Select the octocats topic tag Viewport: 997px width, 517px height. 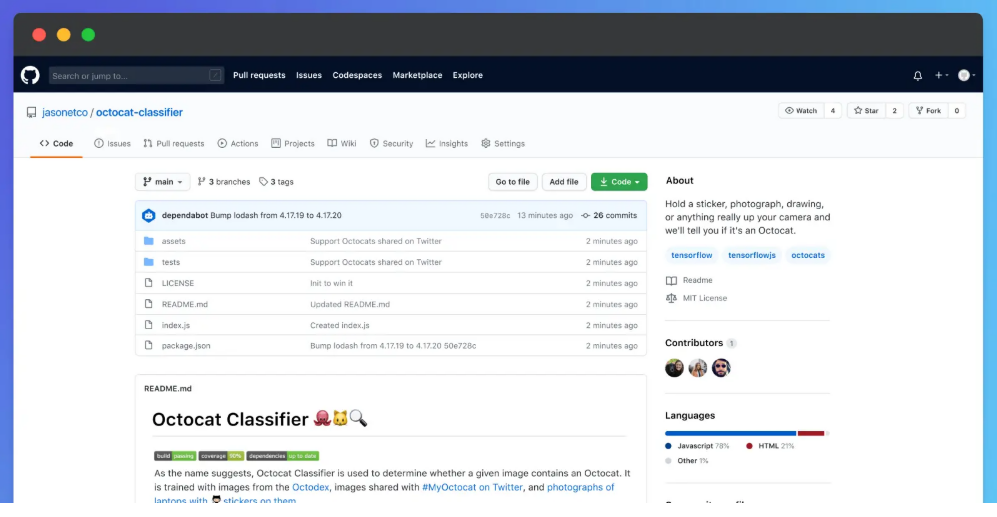click(x=808, y=255)
